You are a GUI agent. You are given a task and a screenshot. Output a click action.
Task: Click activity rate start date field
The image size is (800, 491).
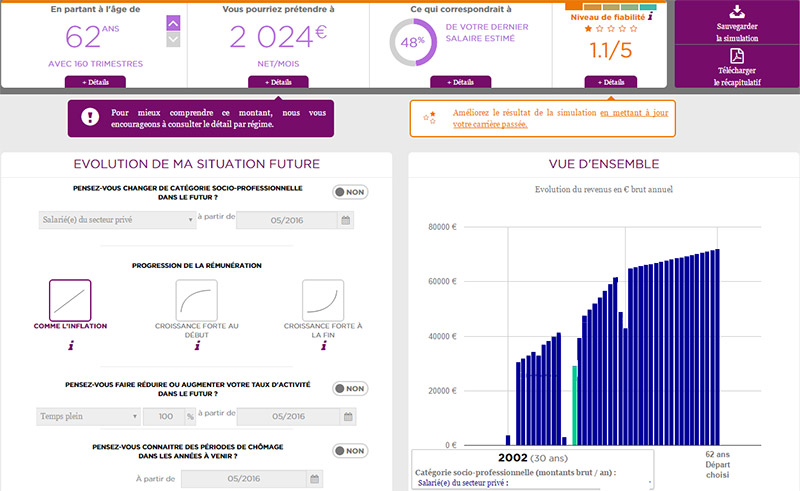pos(288,416)
